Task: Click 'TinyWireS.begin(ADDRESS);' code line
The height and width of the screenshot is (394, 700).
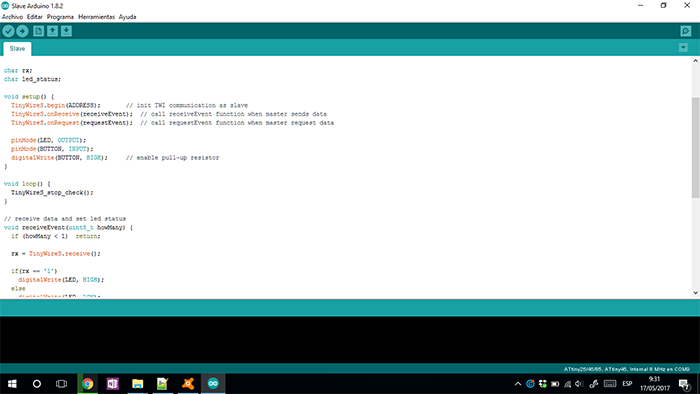Action: (x=56, y=105)
